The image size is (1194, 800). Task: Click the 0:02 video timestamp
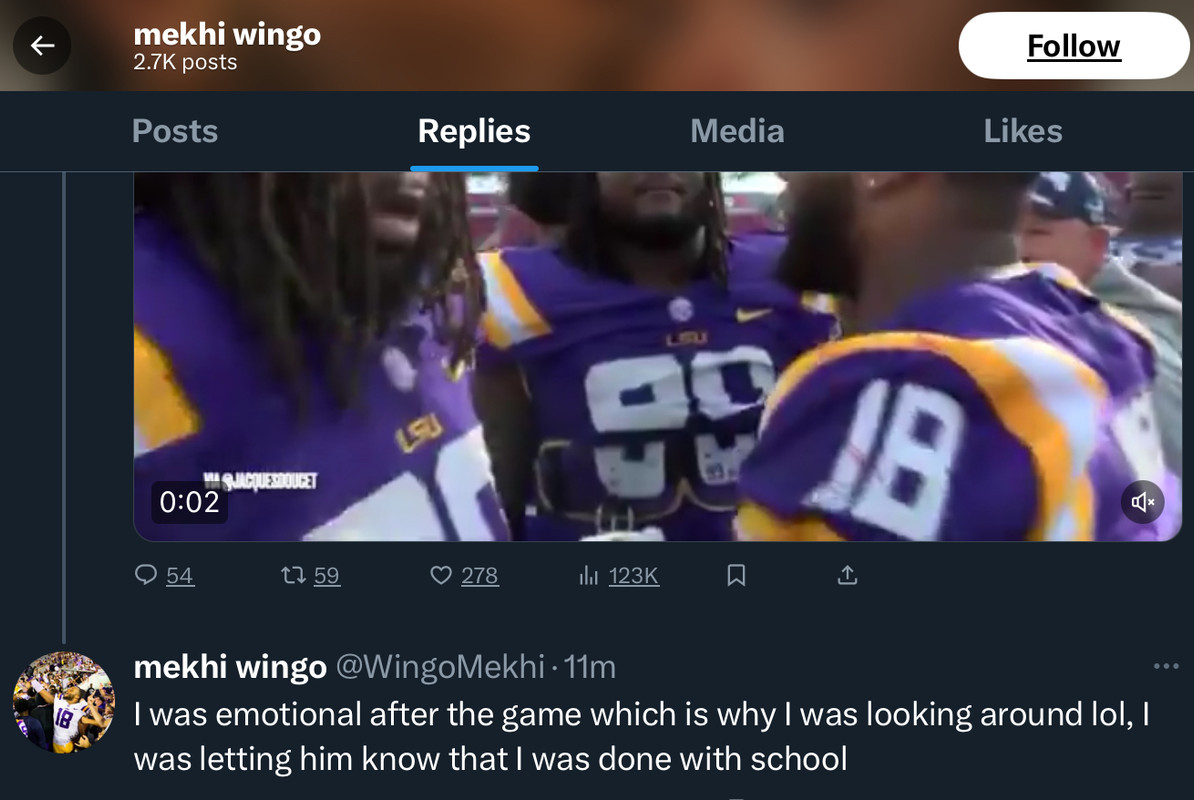(189, 502)
